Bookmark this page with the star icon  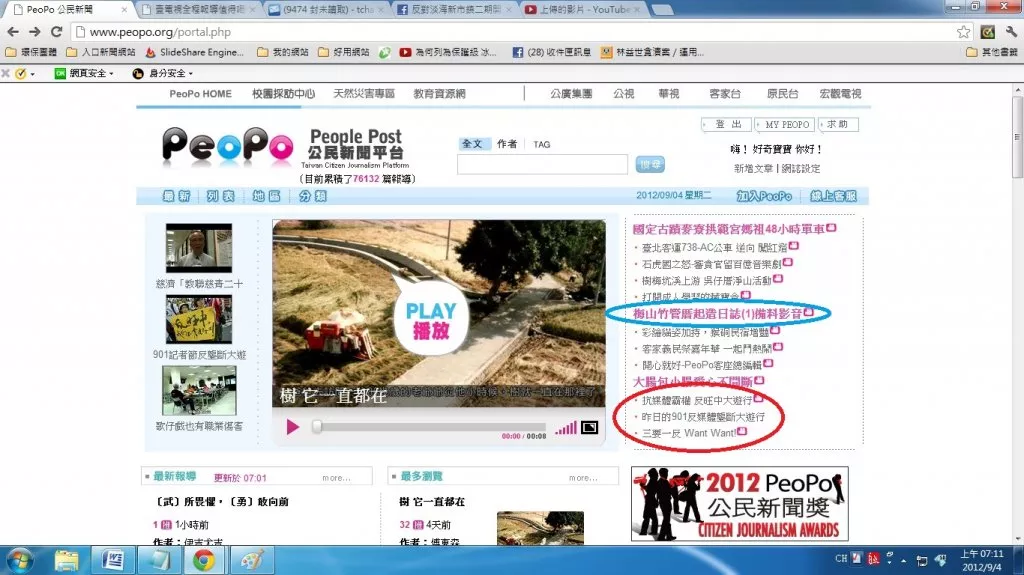963,32
